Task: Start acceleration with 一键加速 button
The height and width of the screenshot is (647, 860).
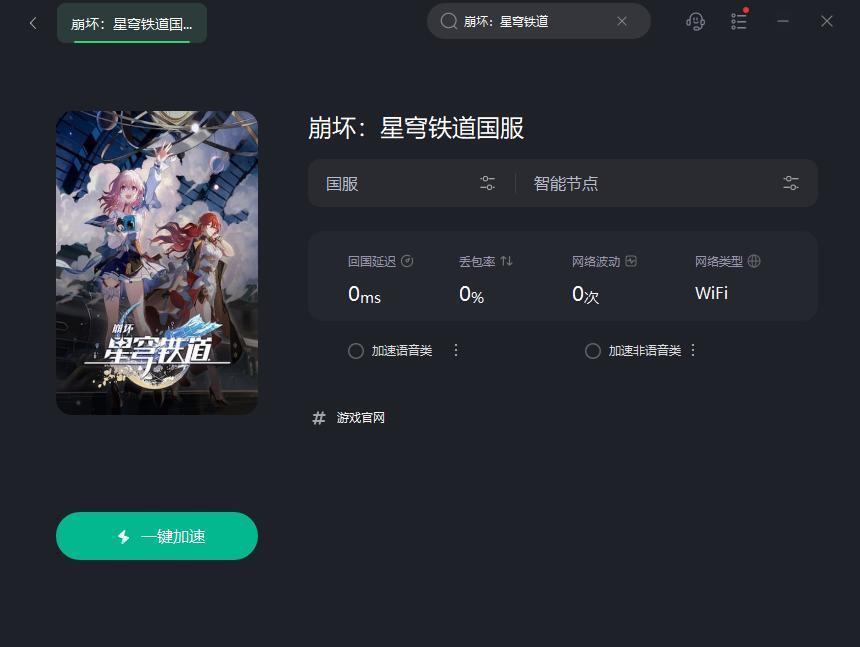Action: pos(157,536)
